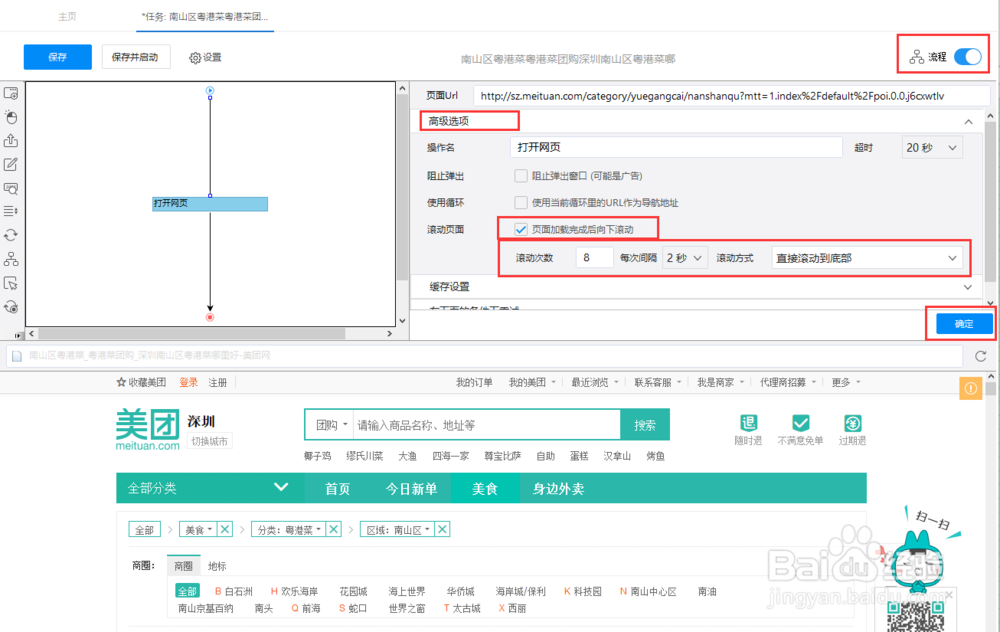Click the meituan.com logo
Image resolution: width=1000 pixels, height=632 pixels.
pos(148,430)
